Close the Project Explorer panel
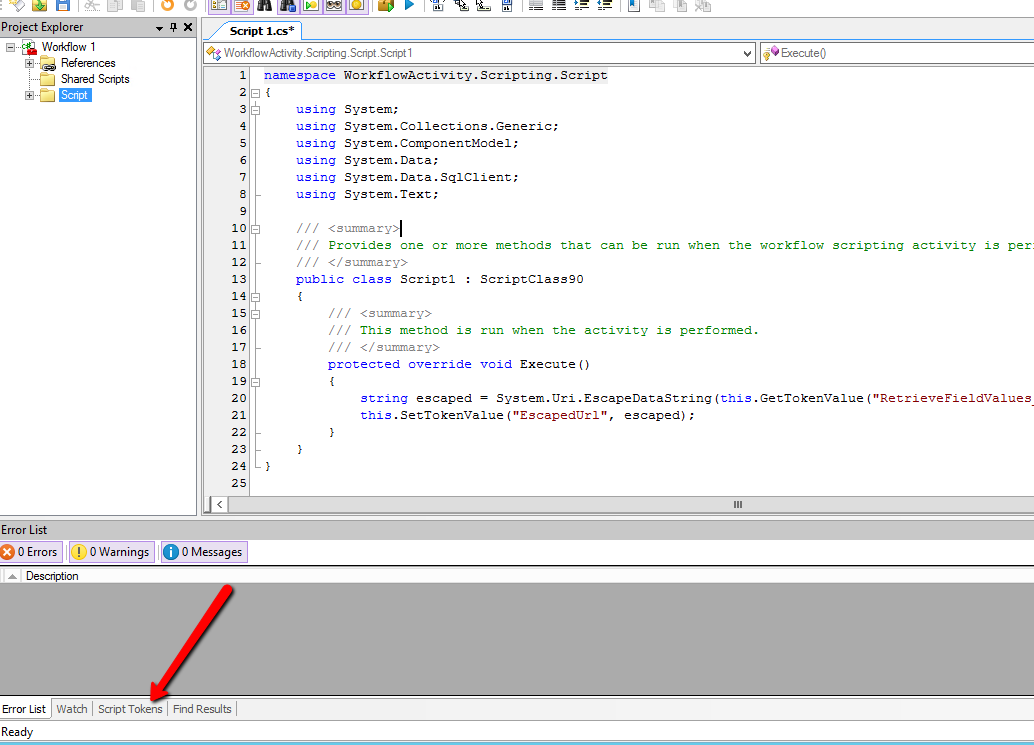The image size is (1034, 745). click(188, 27)
